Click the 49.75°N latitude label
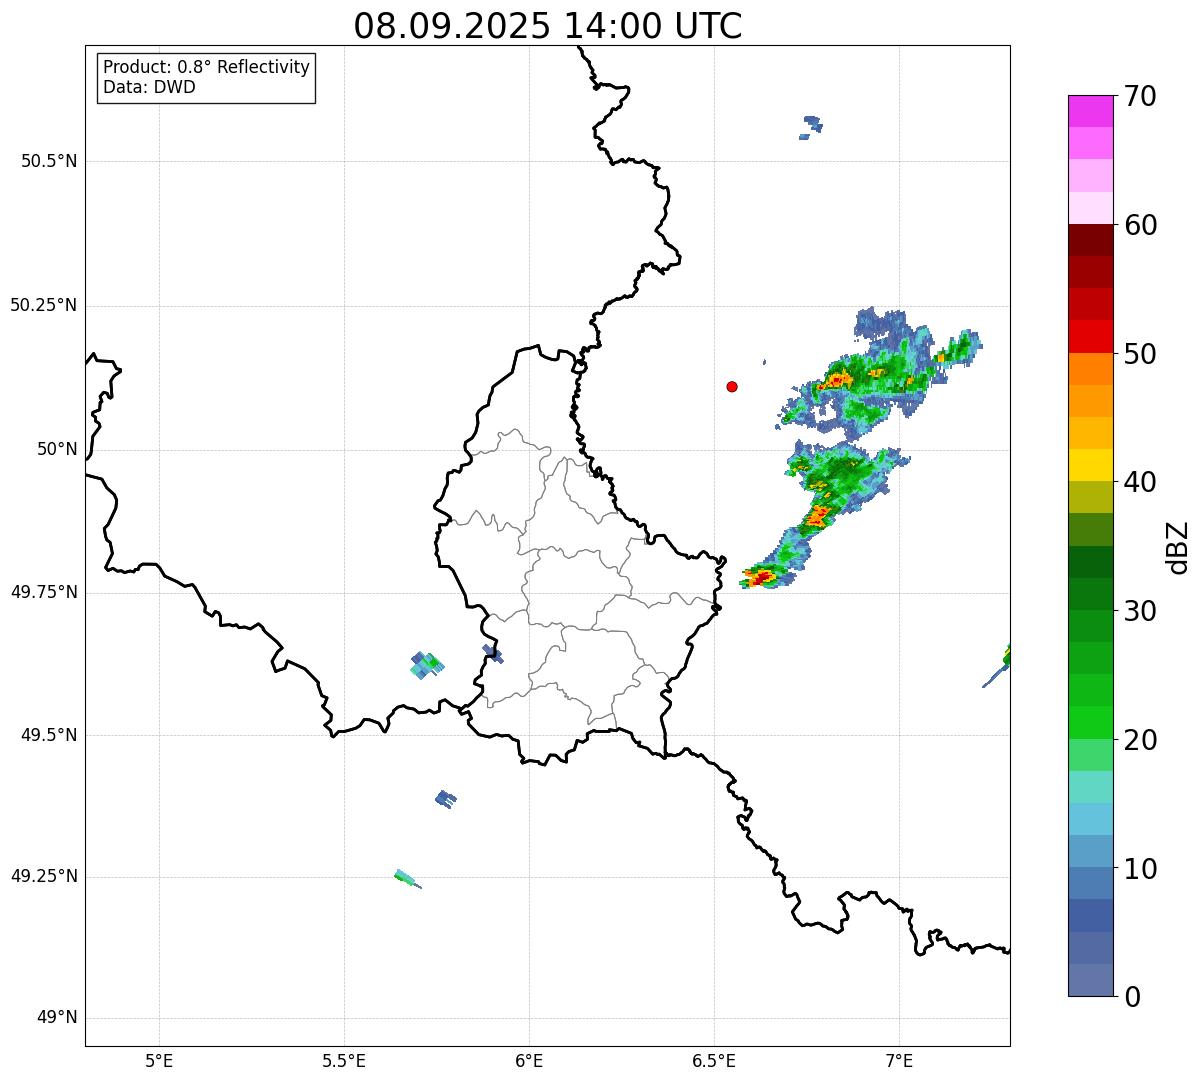The width and height of the screenshot is (1202, 1081). click(x=44, y=592)
